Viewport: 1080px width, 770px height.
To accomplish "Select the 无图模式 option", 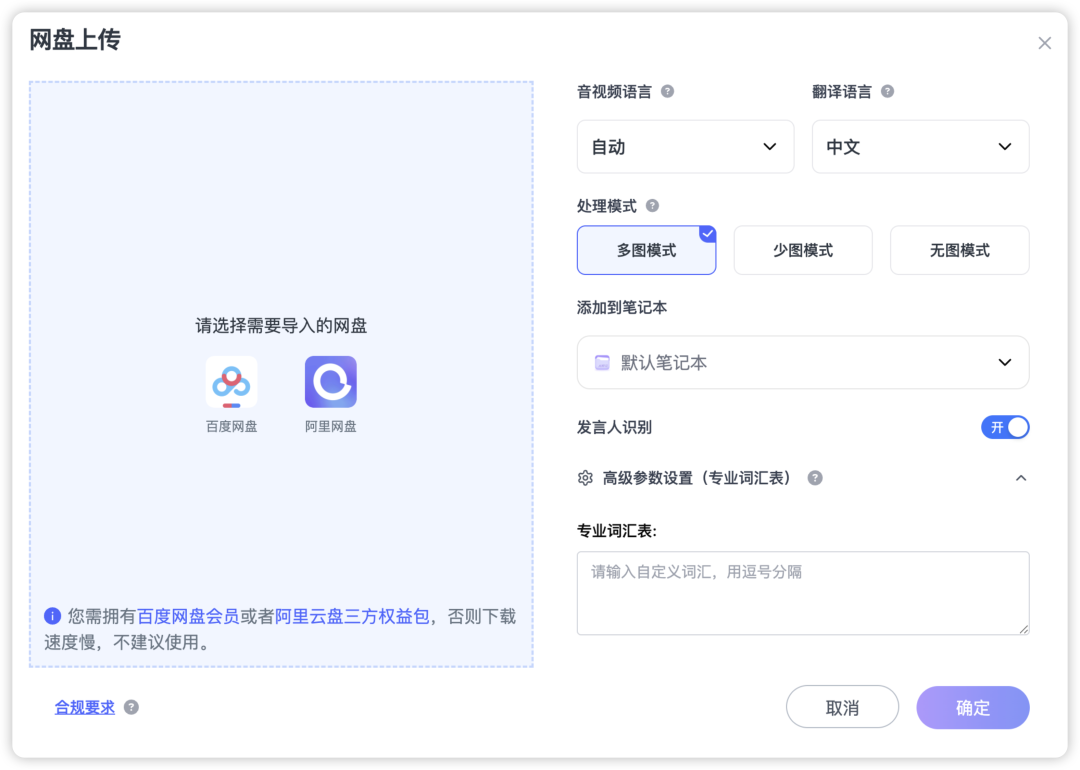I will [x=959, y=250].
